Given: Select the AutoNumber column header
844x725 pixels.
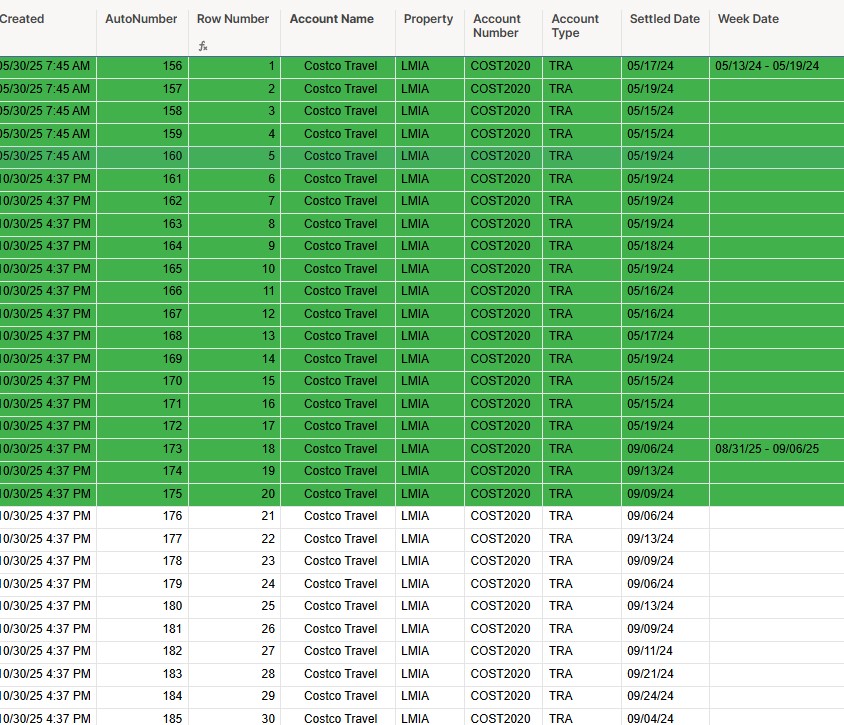Looking at the screenshot, I should pyautogui.click(x=141, y=19).
